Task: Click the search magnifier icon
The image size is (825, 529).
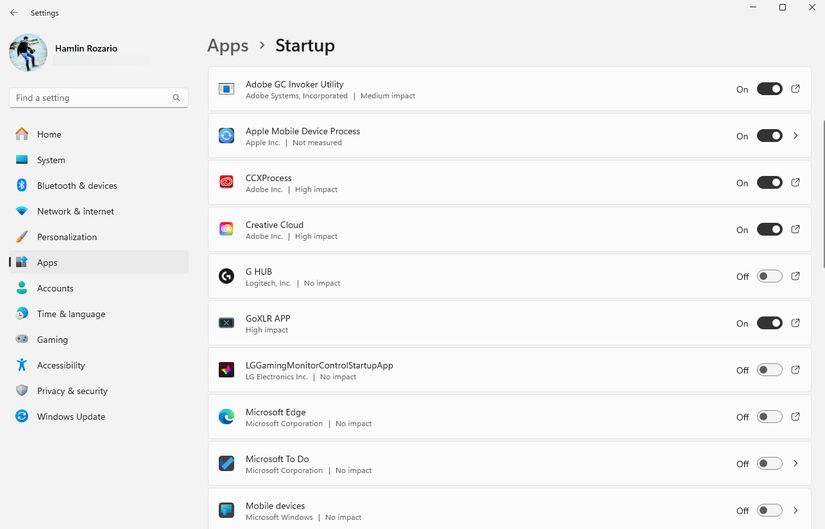Action: [176, 98]
